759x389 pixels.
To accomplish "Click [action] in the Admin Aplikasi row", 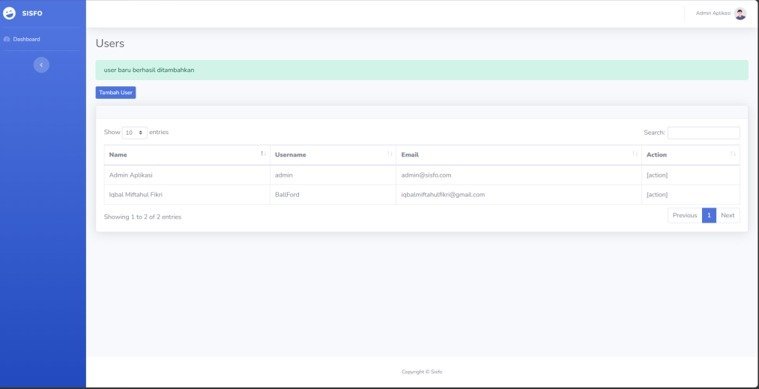I will [x=657, y=175].
